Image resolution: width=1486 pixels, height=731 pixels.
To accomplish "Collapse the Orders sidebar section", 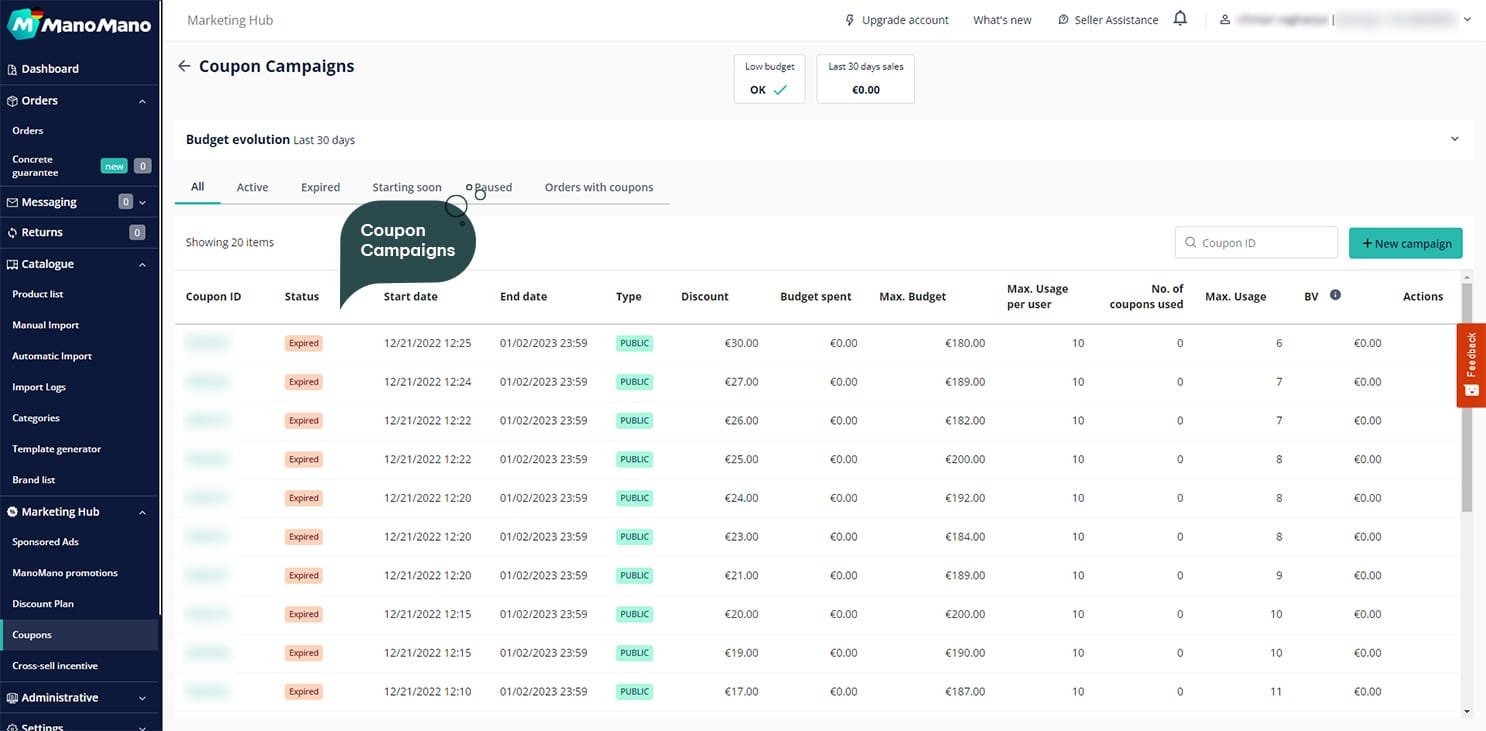I will coord(142,101).
